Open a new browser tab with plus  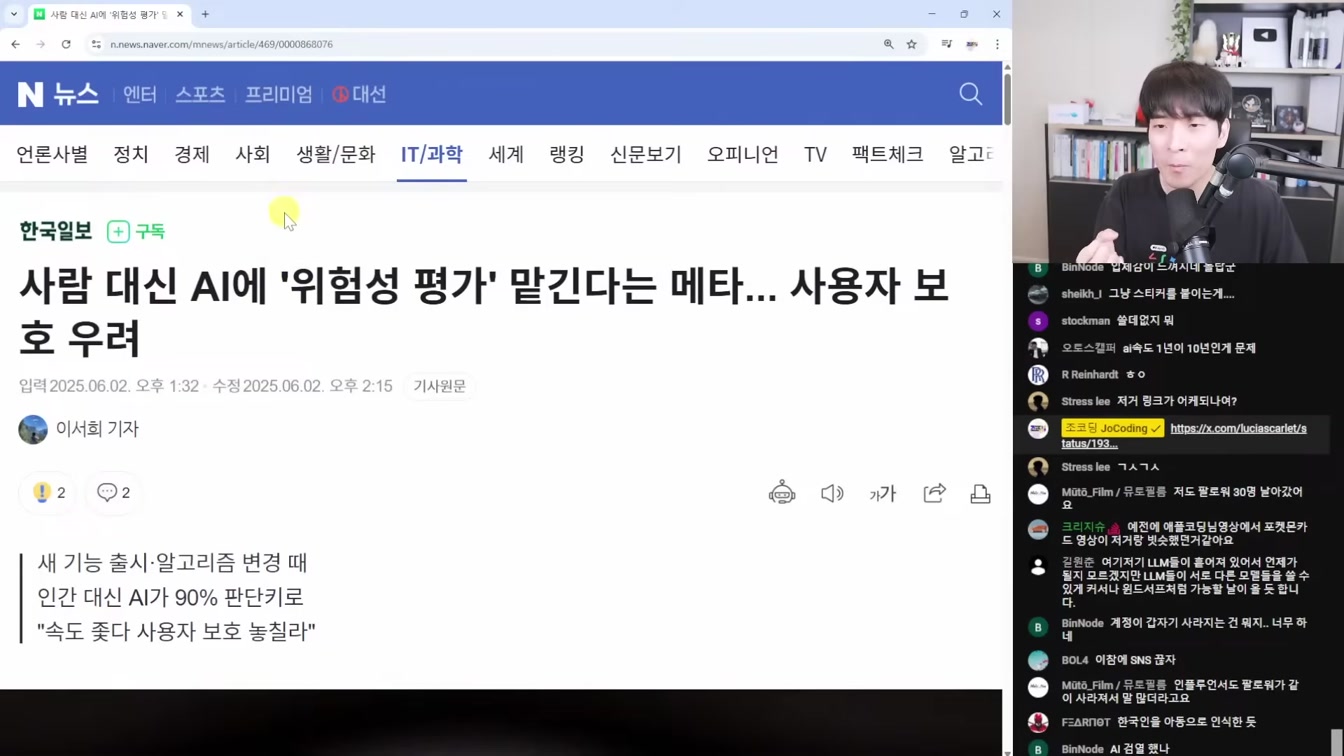(x=205, y=14)
